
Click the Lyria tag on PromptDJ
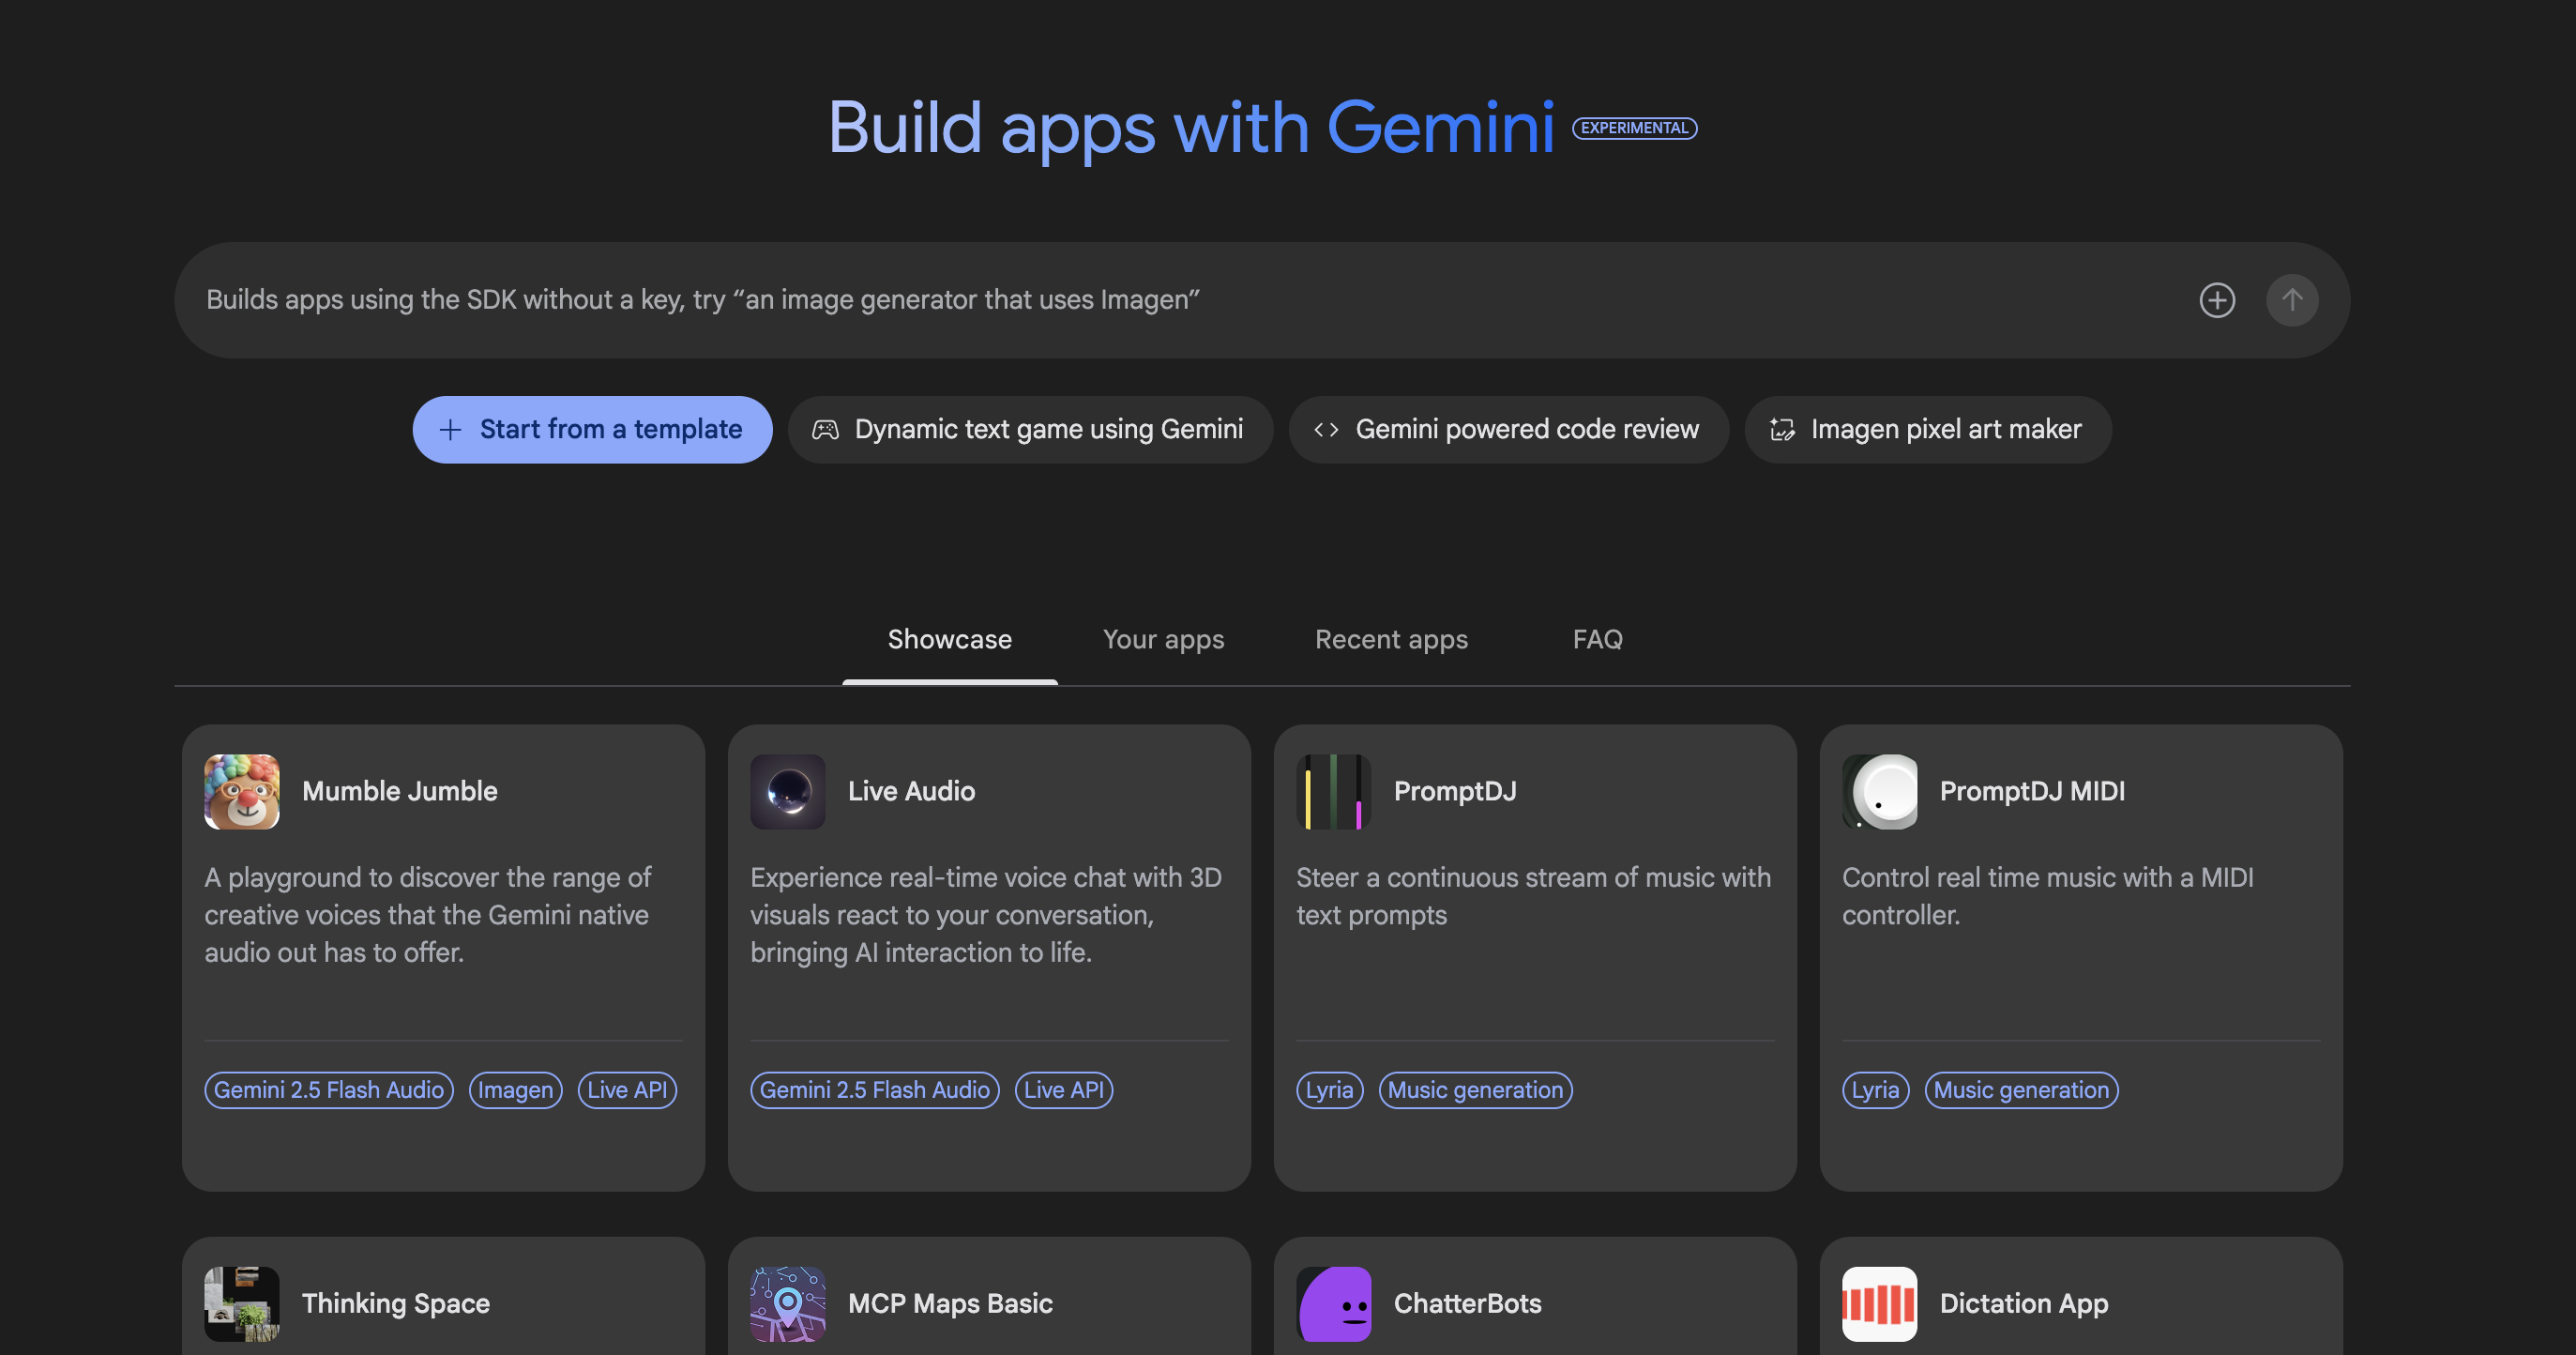click(1328, 1090)
